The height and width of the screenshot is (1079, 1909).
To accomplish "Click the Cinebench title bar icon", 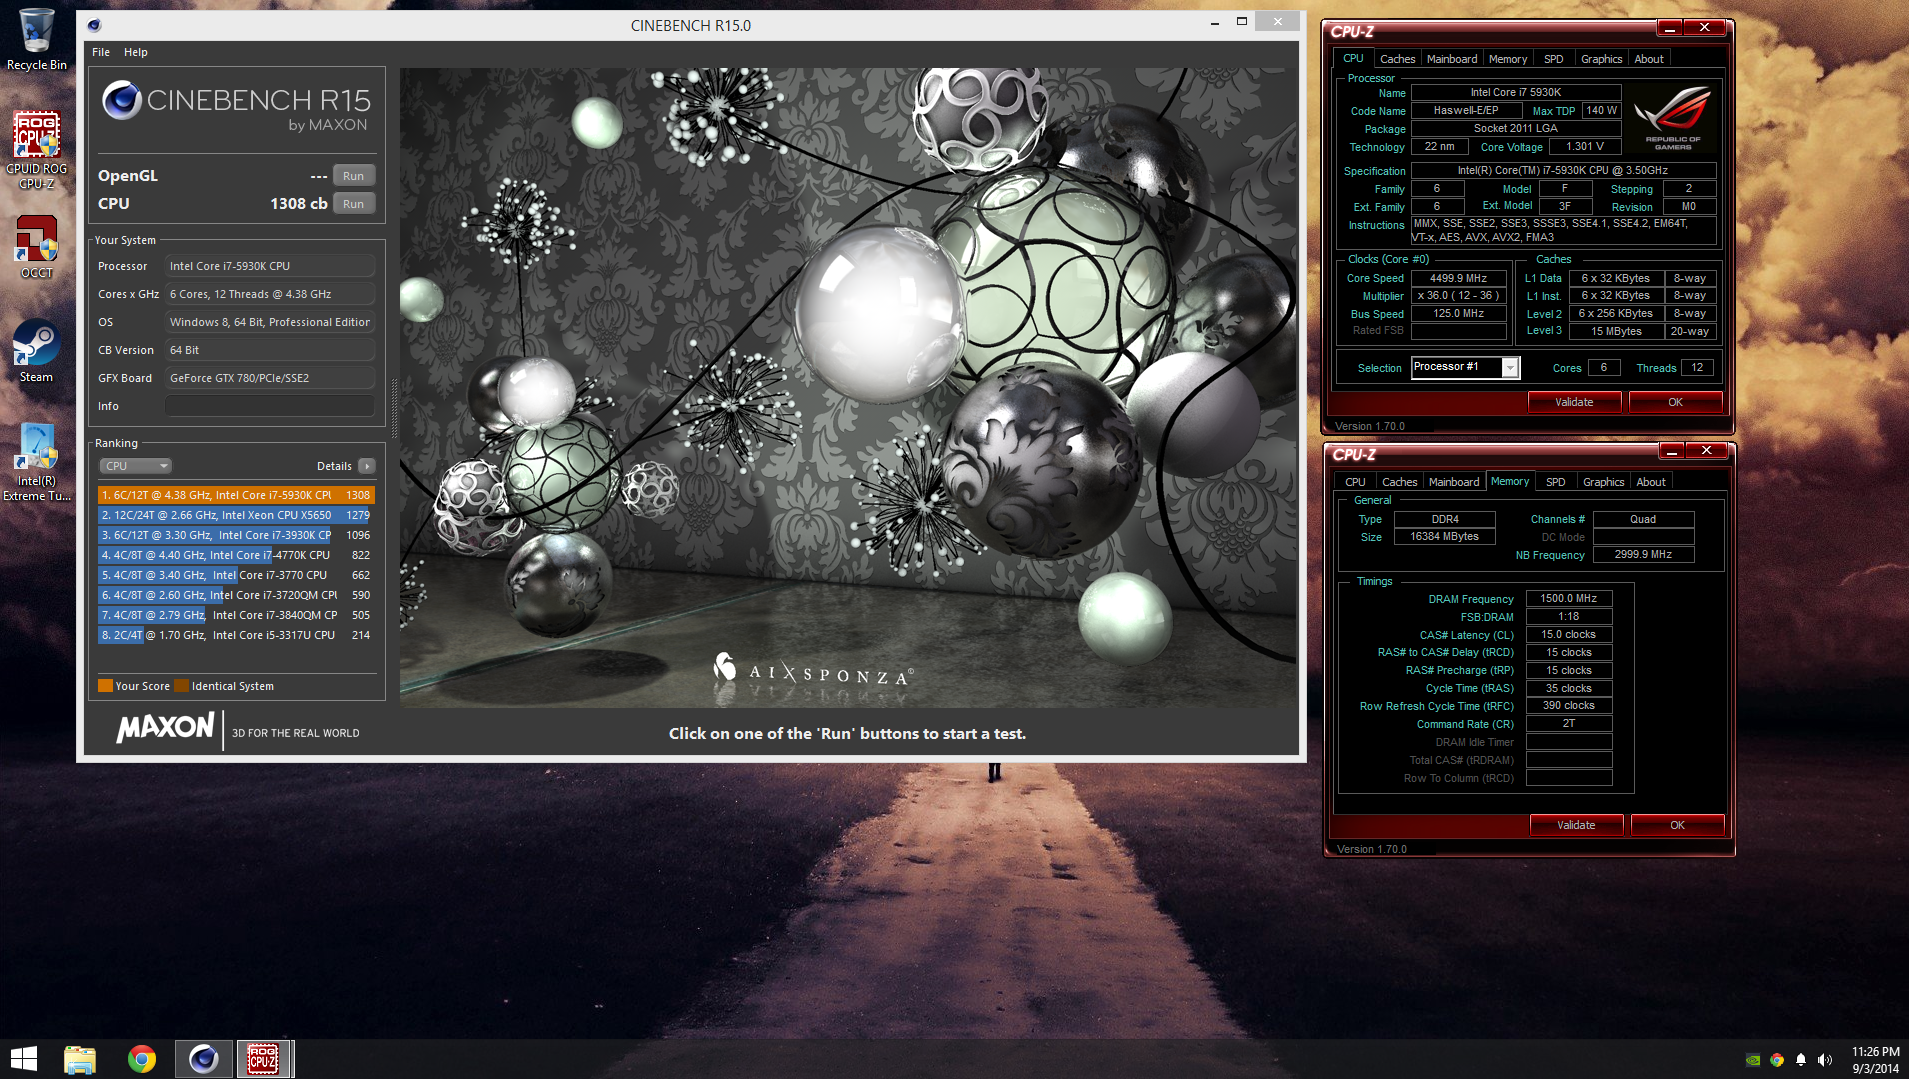I will click(x=94, y=25).
